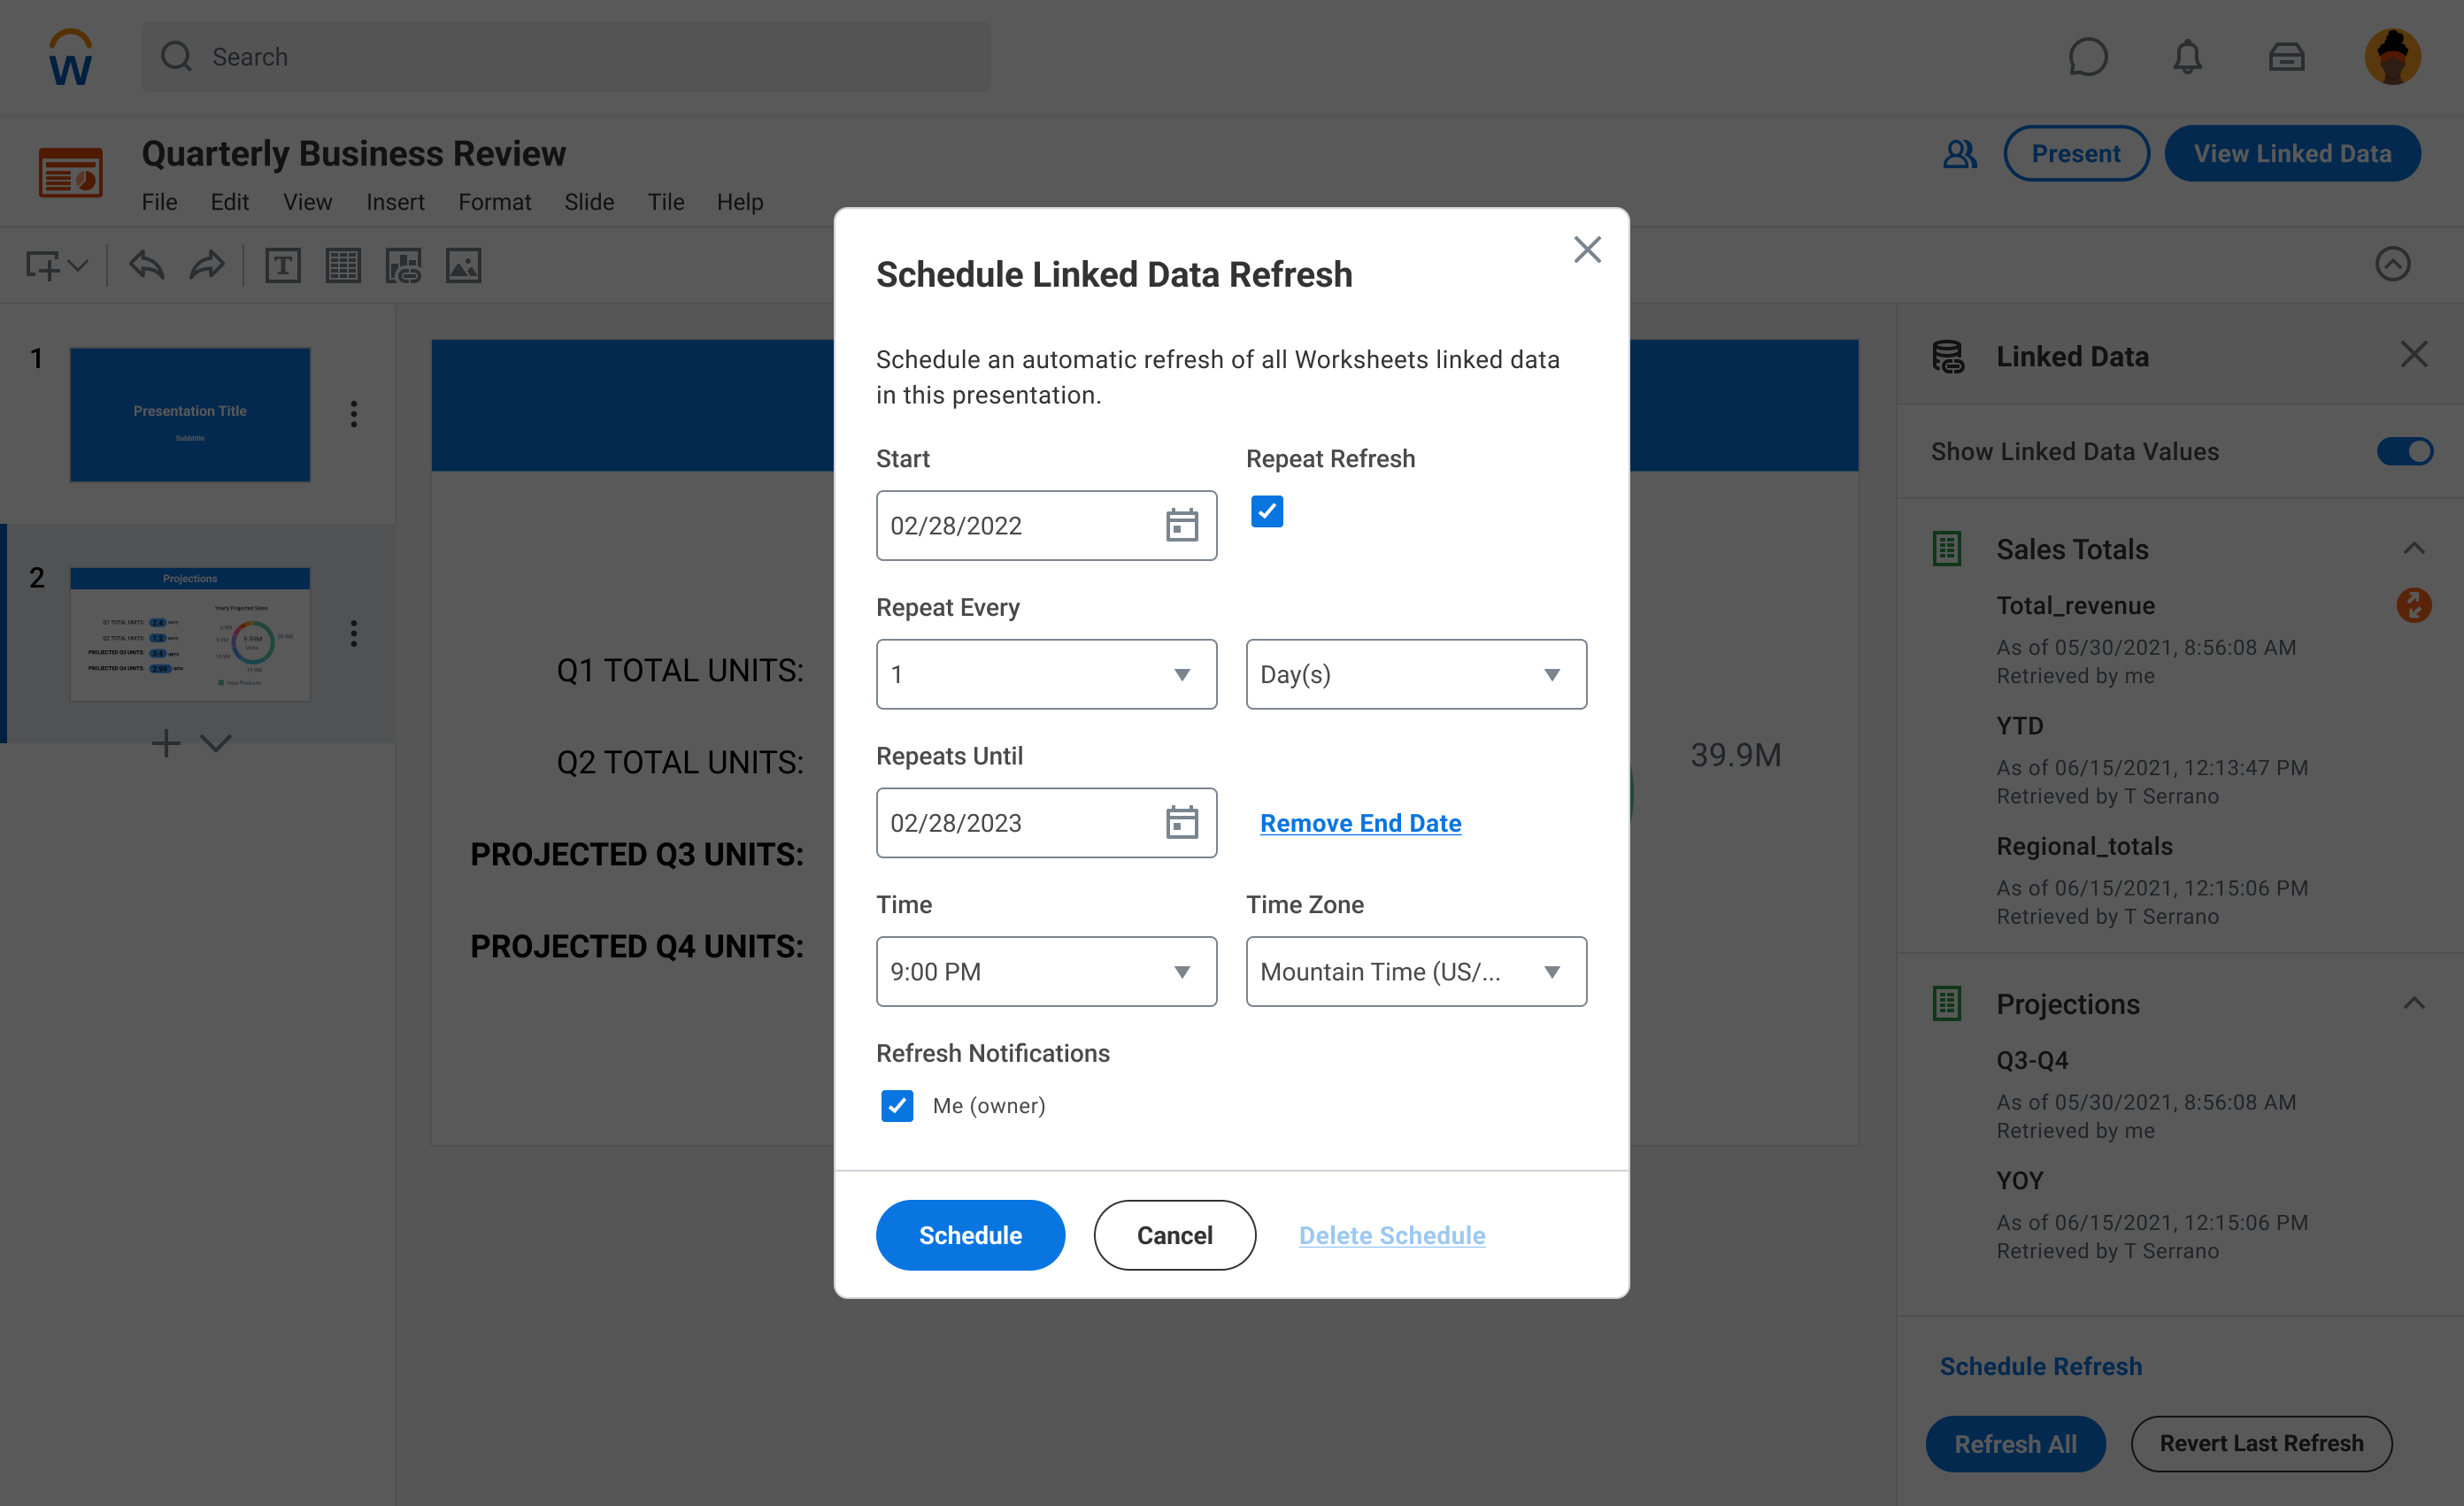The image size is (2464, 1506).
Task: Open the Tile menu
Action: pyautogui.click(x=665, y=202)
